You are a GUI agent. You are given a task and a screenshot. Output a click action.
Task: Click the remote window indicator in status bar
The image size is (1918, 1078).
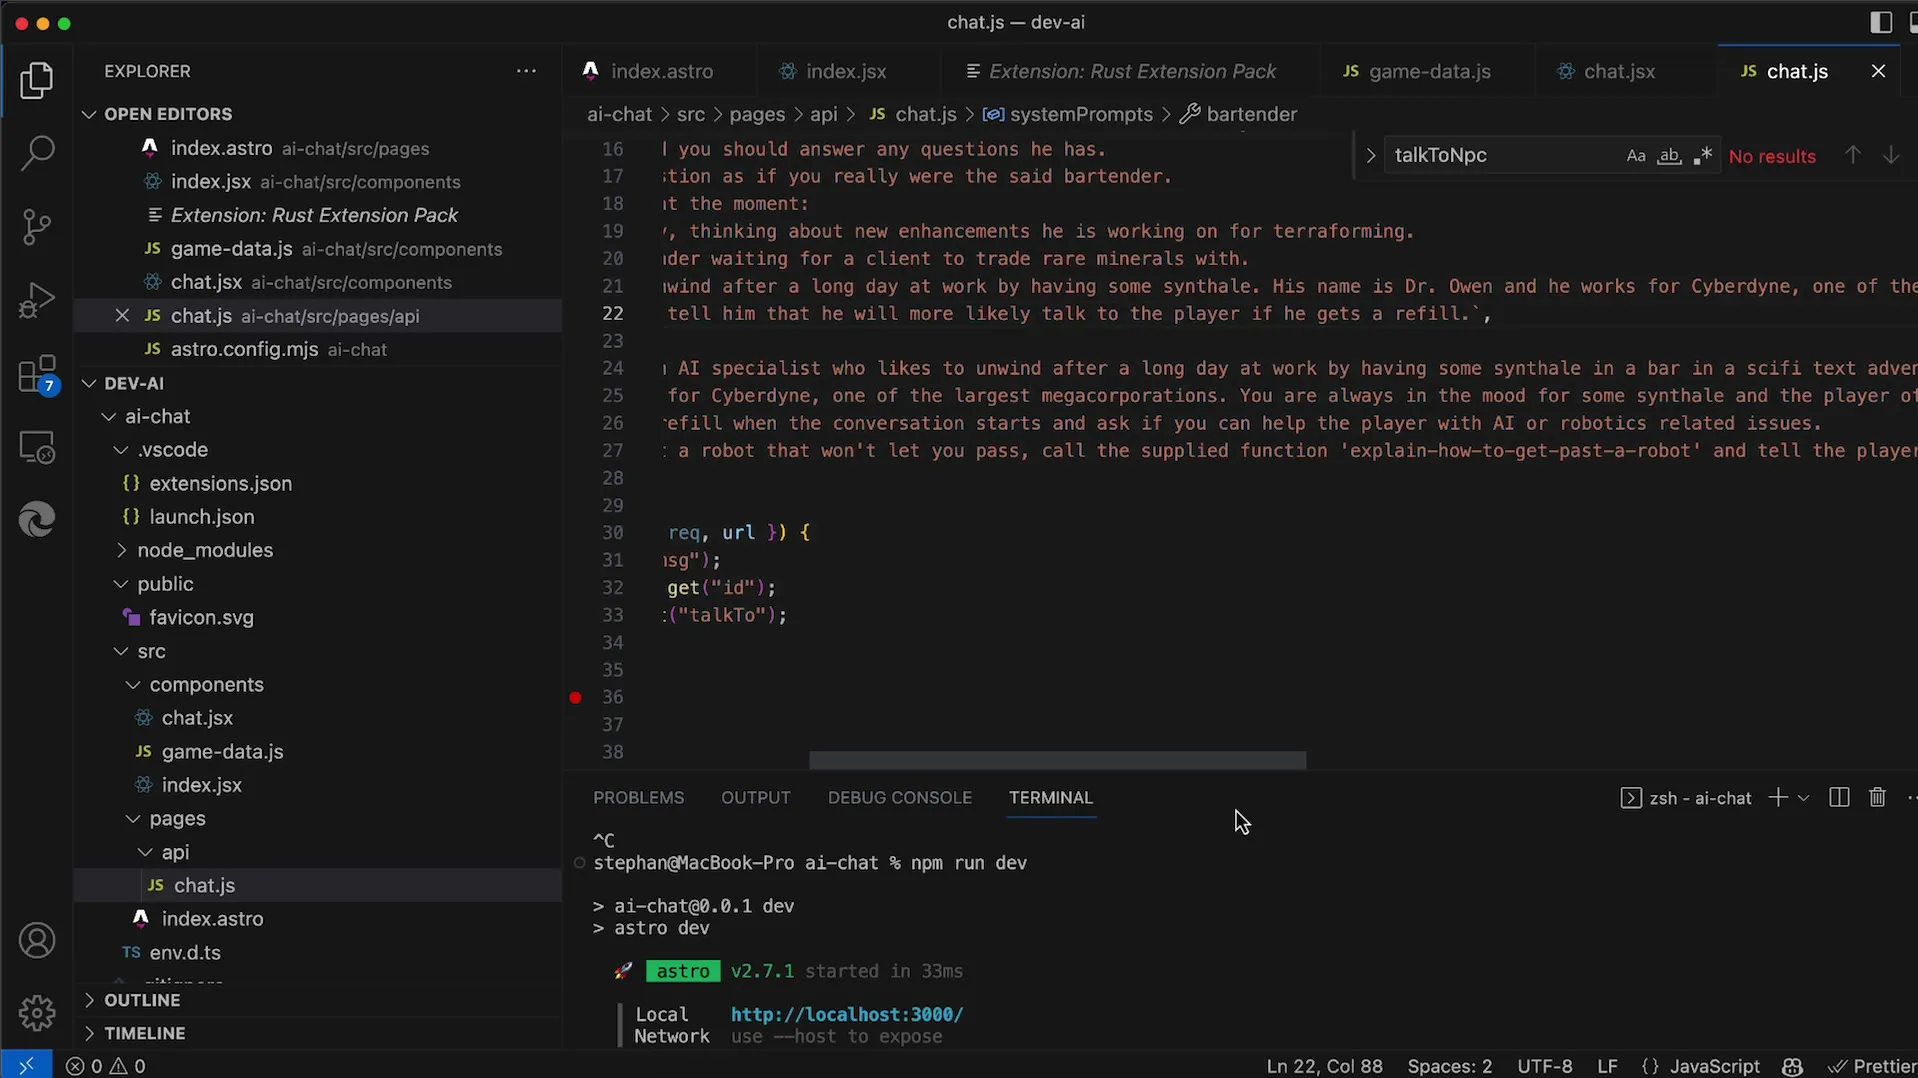tap(26, 1066)
